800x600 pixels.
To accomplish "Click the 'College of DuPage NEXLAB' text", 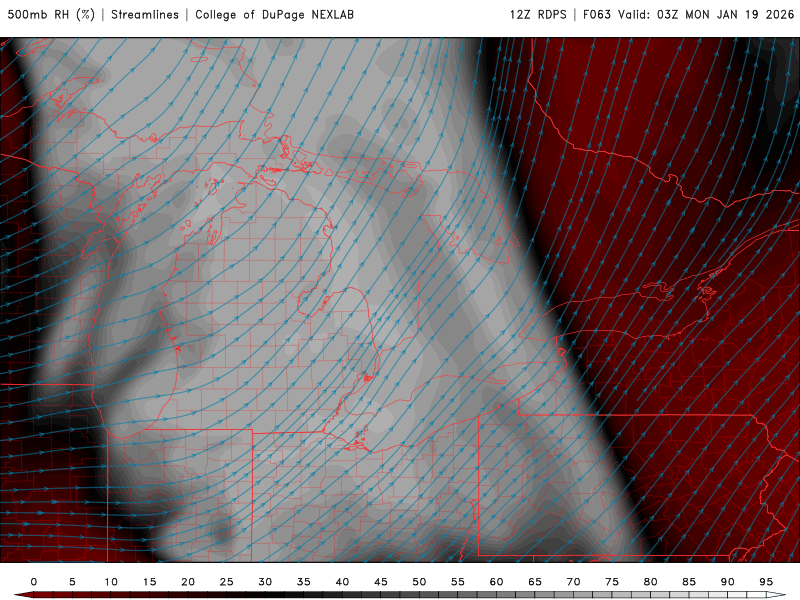I will pos(274,15).
